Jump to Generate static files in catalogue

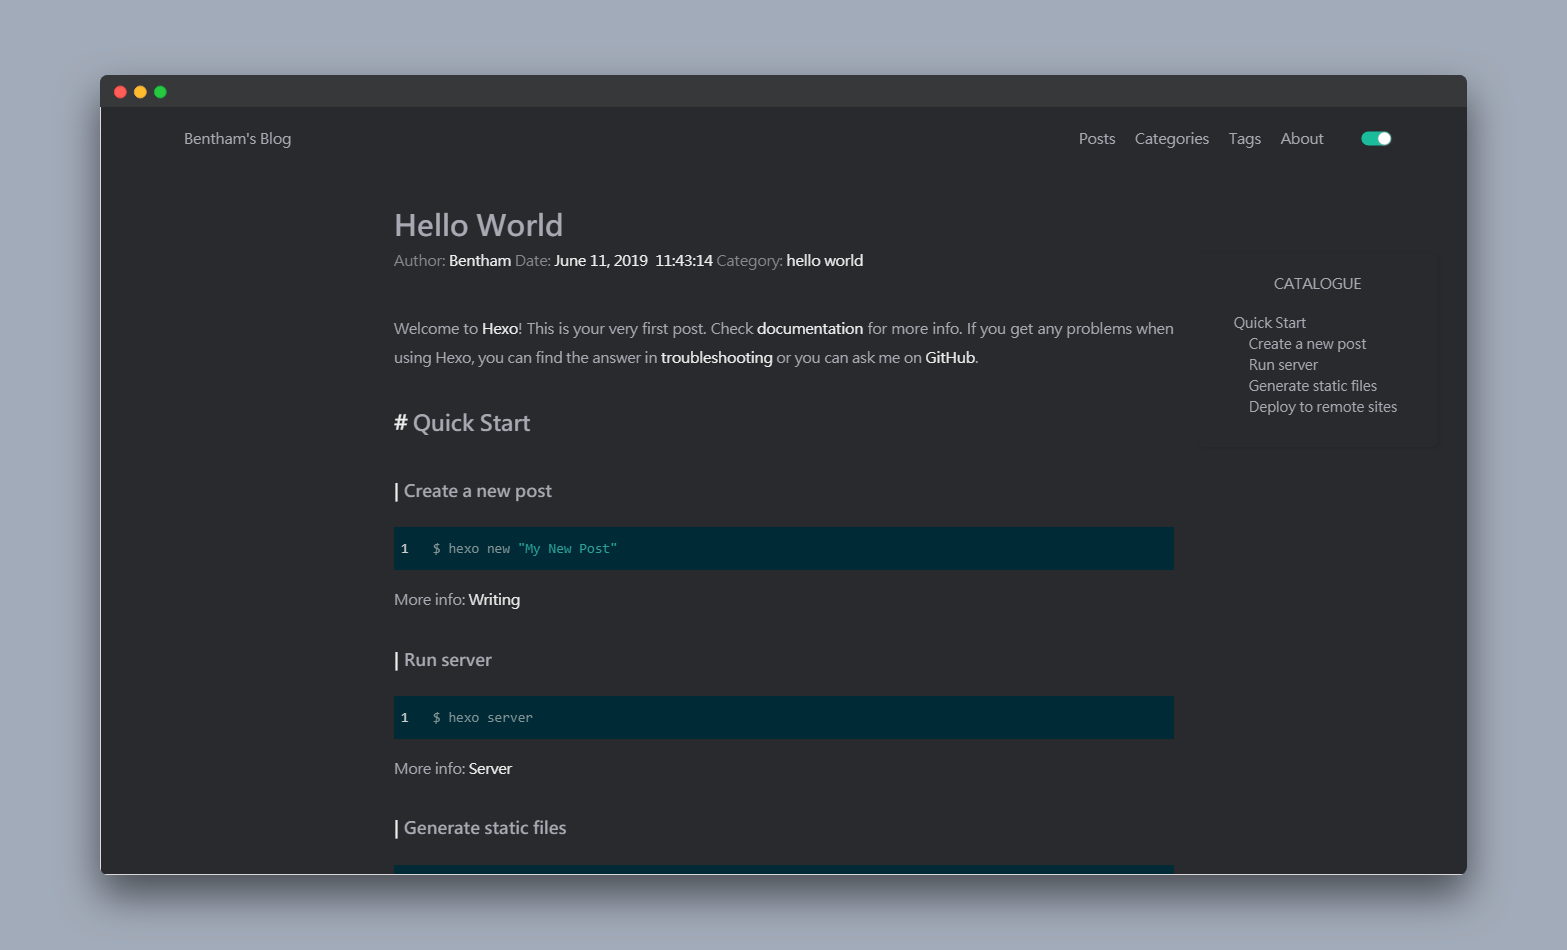pos(1313,386)
